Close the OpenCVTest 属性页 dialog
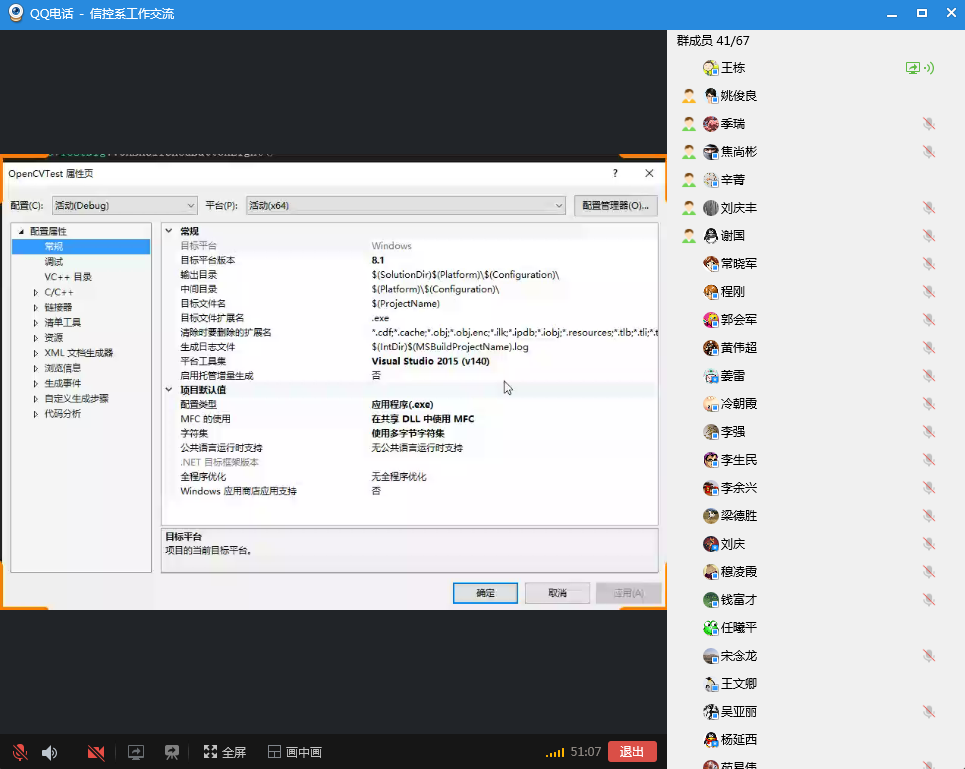Viewport: 965px width, 769px height. 649,173
